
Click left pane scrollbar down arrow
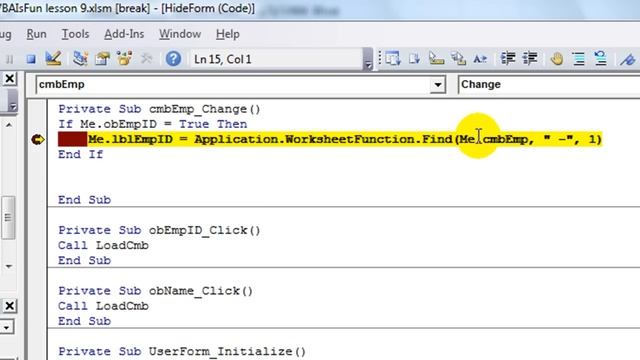[9, 267]
